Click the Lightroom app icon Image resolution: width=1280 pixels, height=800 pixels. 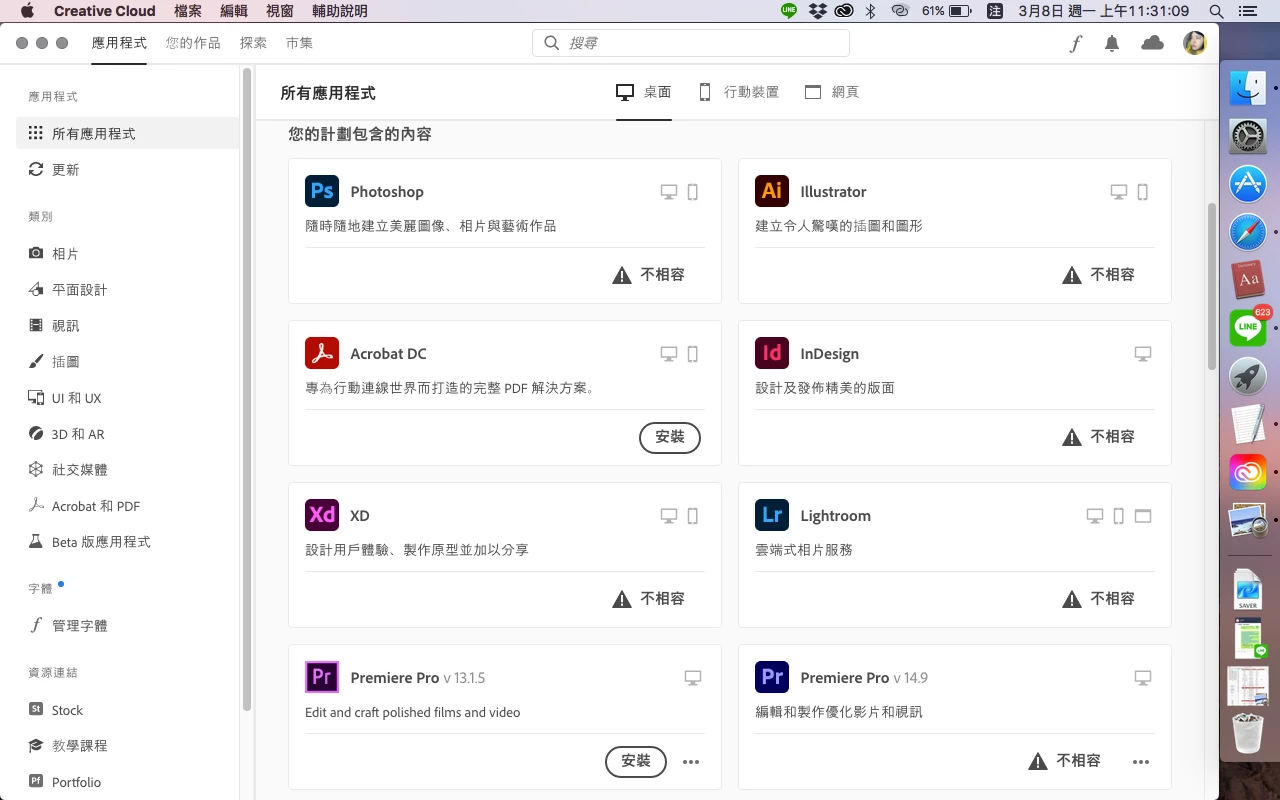coord(772,515)
